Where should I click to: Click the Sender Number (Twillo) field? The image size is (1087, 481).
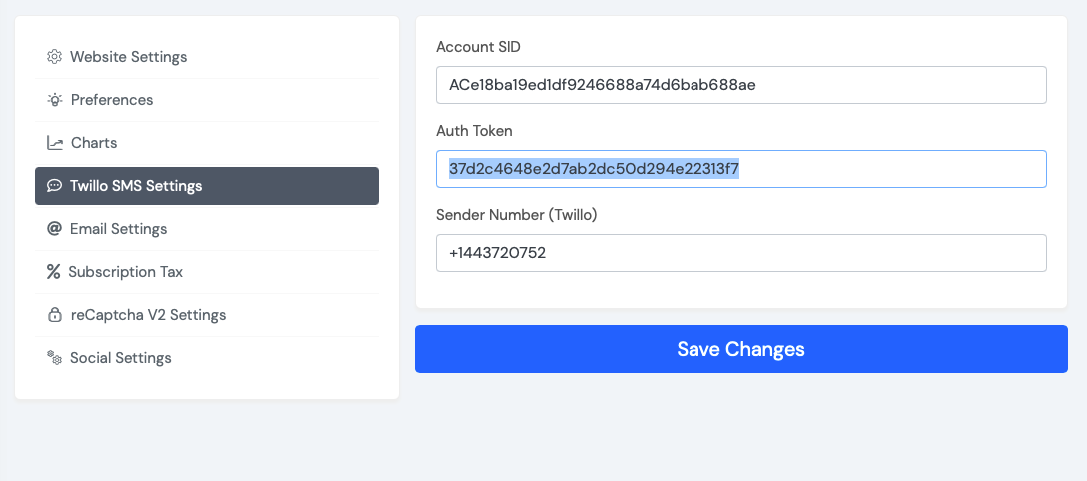(741, 253)
